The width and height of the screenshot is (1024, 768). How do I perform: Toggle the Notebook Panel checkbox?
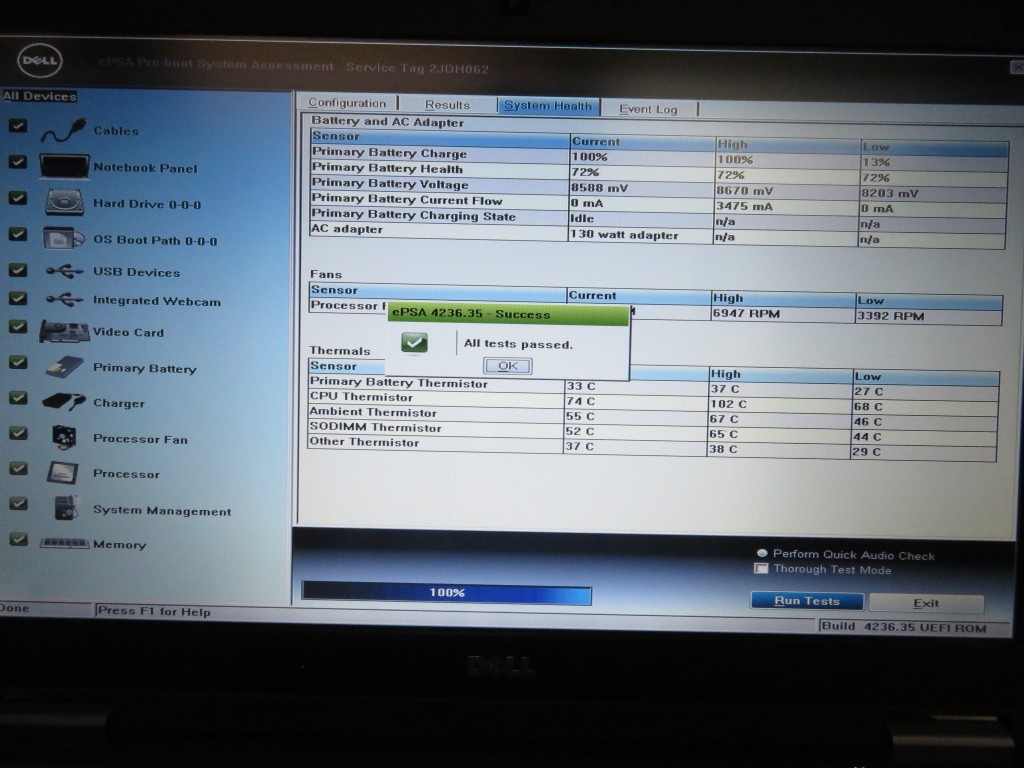18,161
